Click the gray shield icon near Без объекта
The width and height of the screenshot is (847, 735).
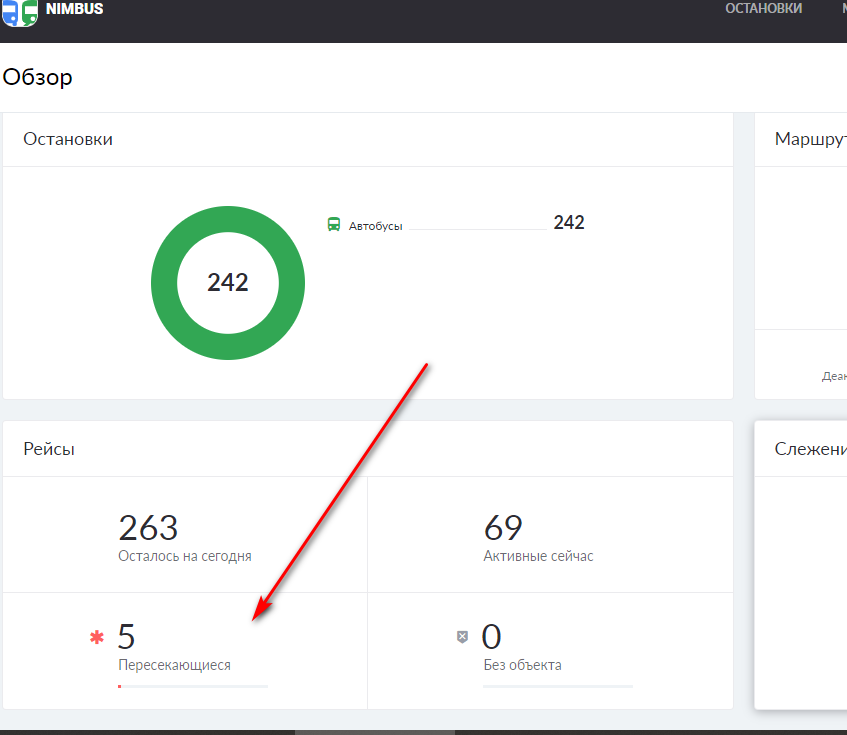(x=462, y=636)
